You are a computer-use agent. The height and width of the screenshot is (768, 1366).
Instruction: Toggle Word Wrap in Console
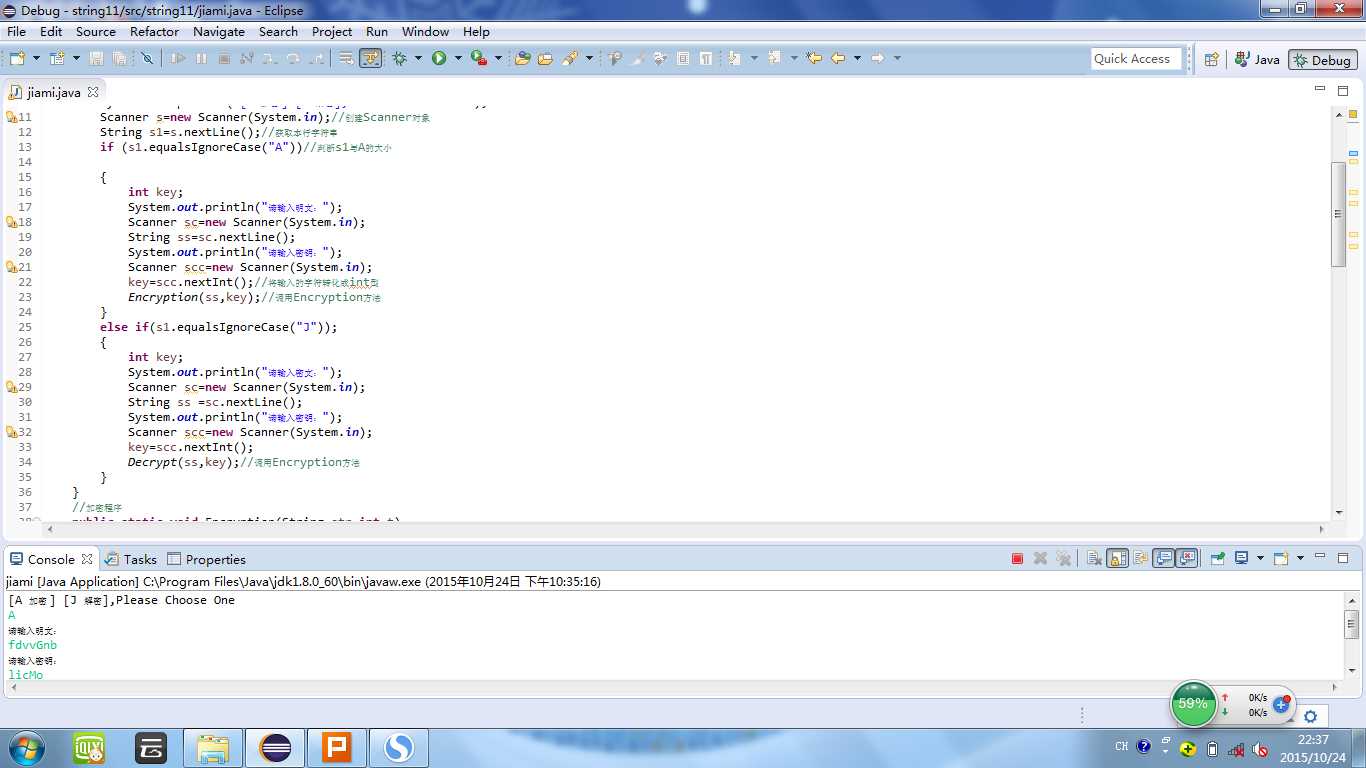[x=1140, y=558]
